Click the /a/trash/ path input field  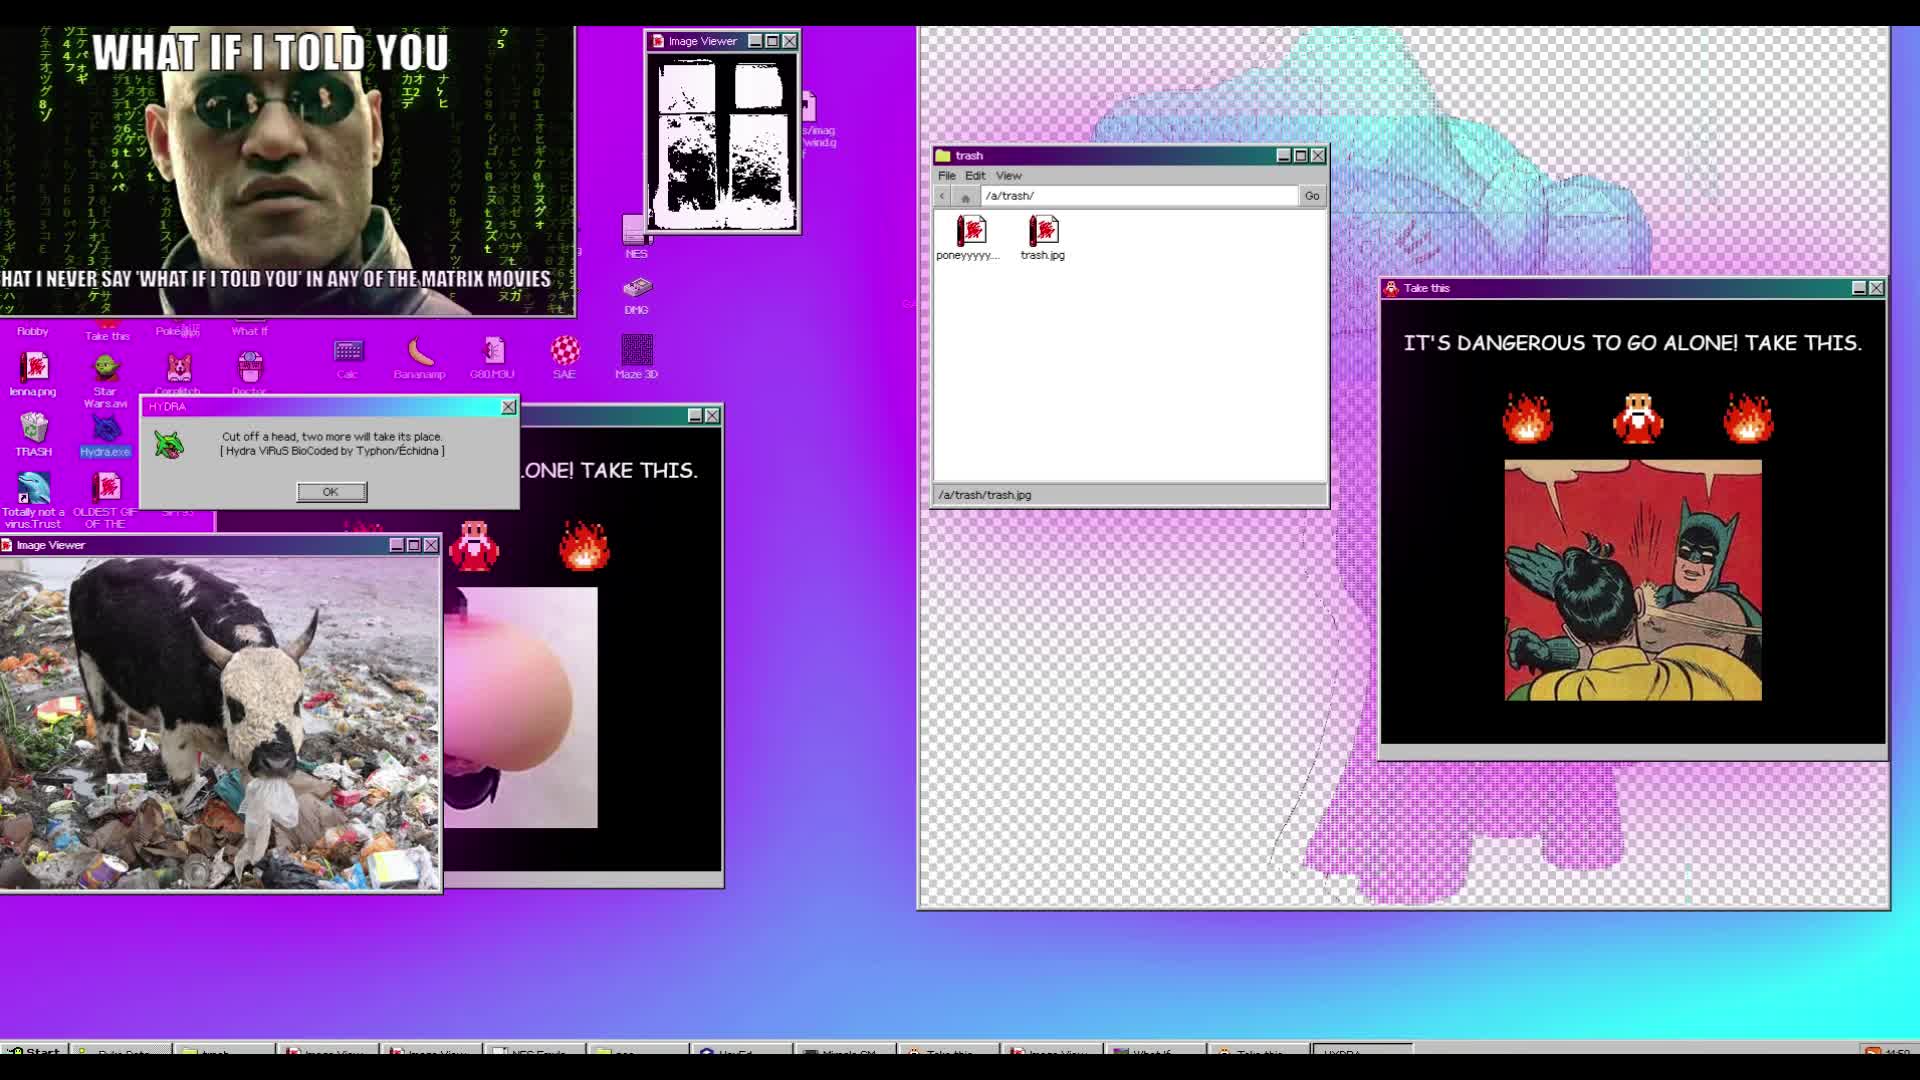1138,196
